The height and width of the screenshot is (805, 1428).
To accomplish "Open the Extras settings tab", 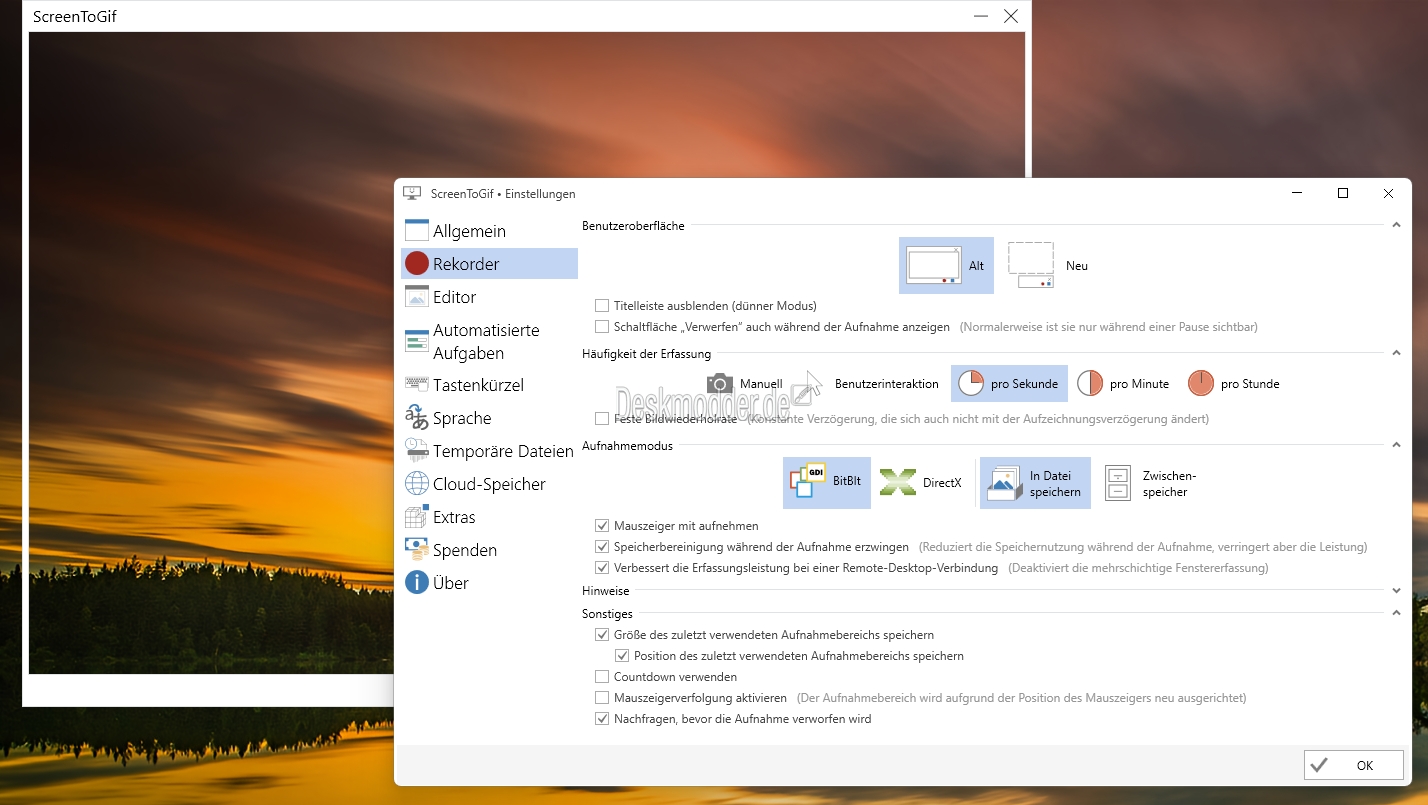I will [489, 517].
